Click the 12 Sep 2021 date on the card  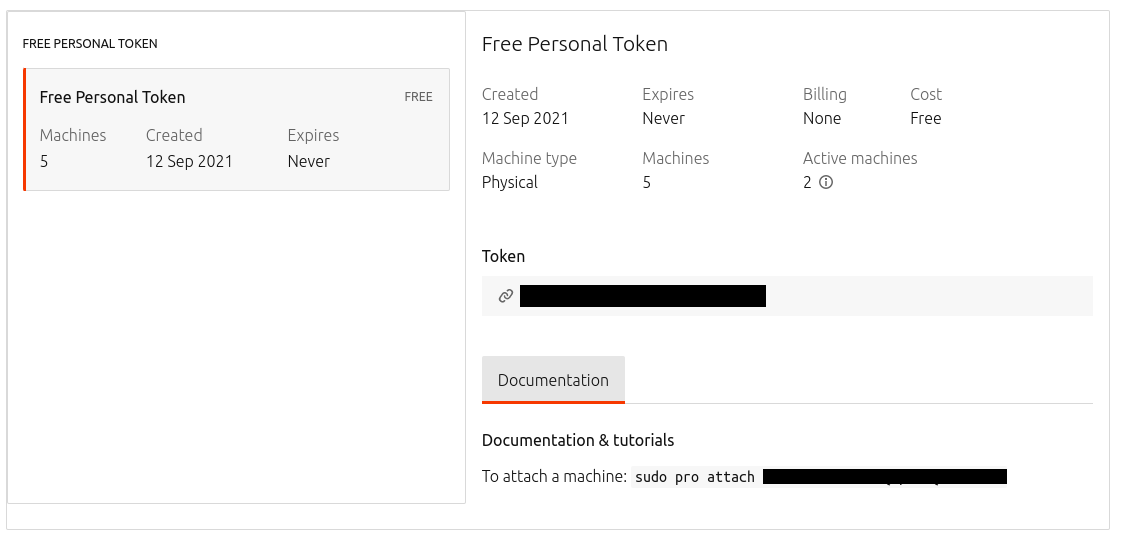[x=189, y=161]
